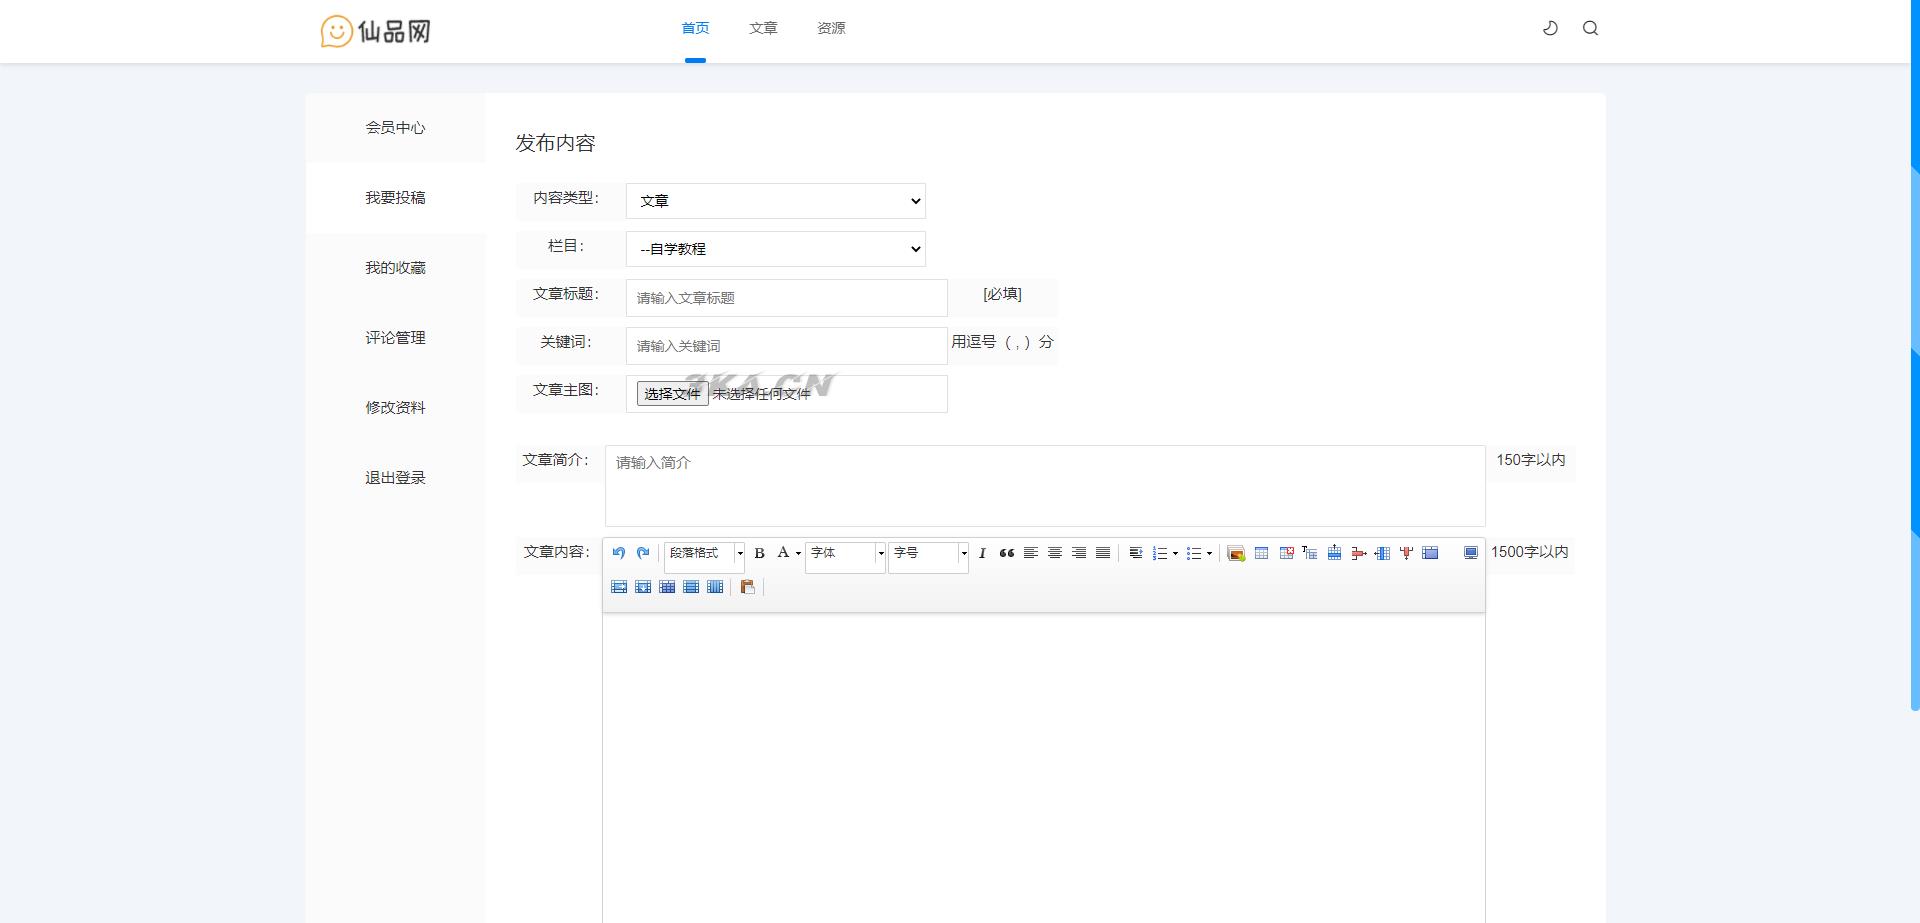Click the 文章标题 input field
The width and height of the screenshot is (1920, 923).
786,298
